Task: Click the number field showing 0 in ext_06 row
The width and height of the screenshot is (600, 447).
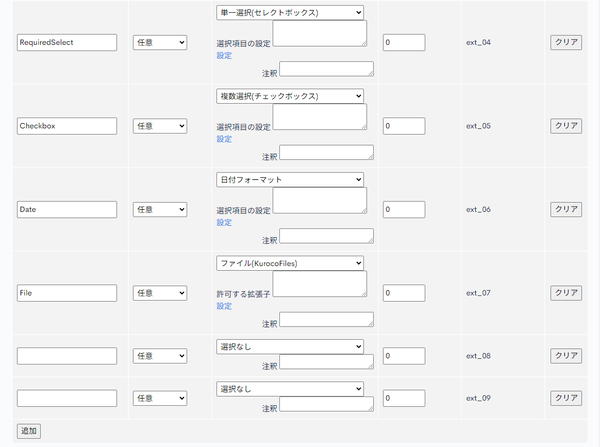Action: 404,209
